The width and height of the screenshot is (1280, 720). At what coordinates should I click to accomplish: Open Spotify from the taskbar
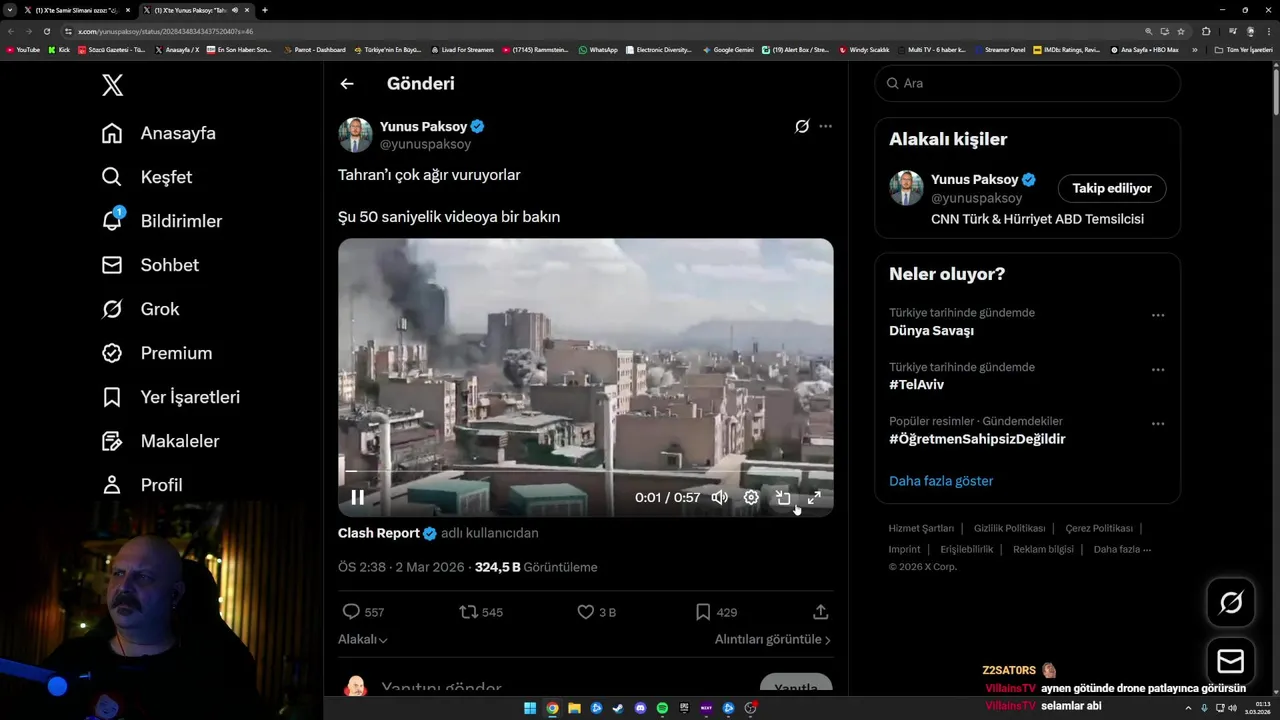[x=662, y=708]
